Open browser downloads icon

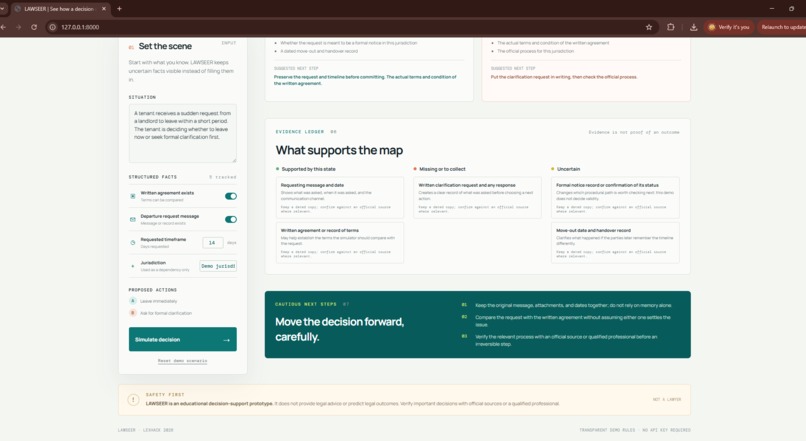[693, 27]
